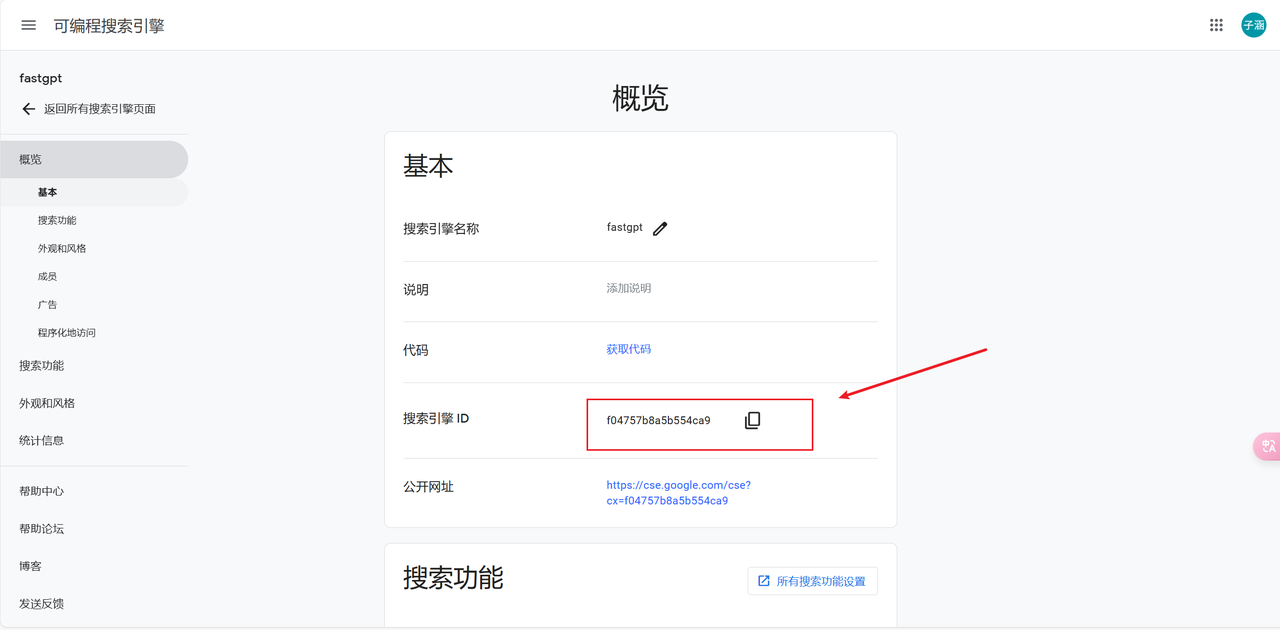
Task: Edit search engine name with pencil icon
Action: pos(660,229)
